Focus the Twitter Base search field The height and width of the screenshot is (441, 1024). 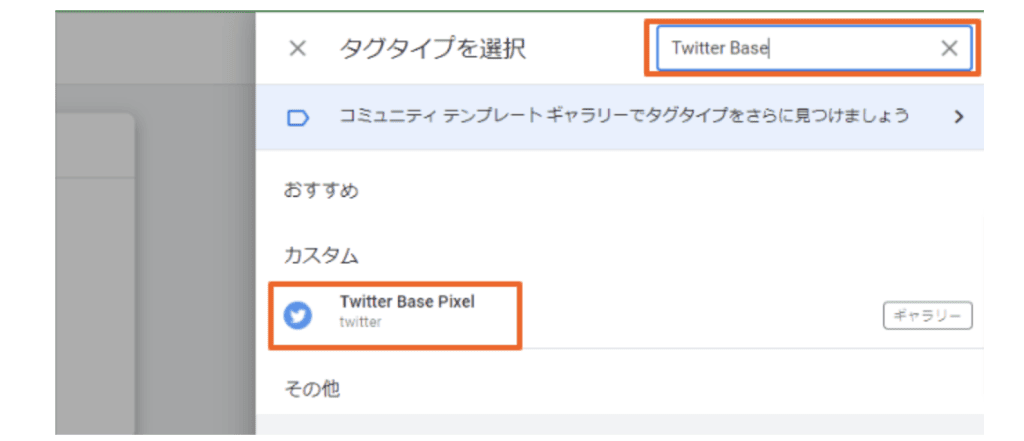coord(798,48)
